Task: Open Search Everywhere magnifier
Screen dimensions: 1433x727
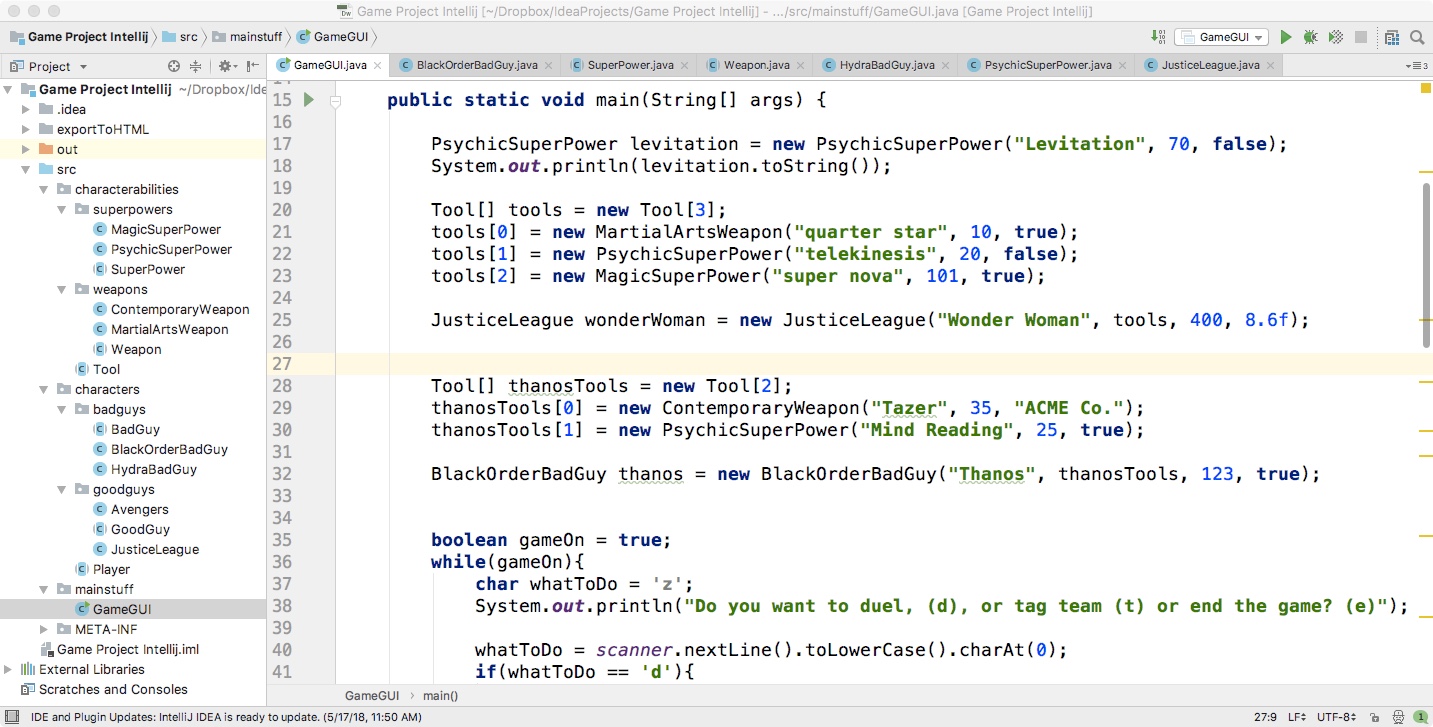Action: (x=1417, y=37)
